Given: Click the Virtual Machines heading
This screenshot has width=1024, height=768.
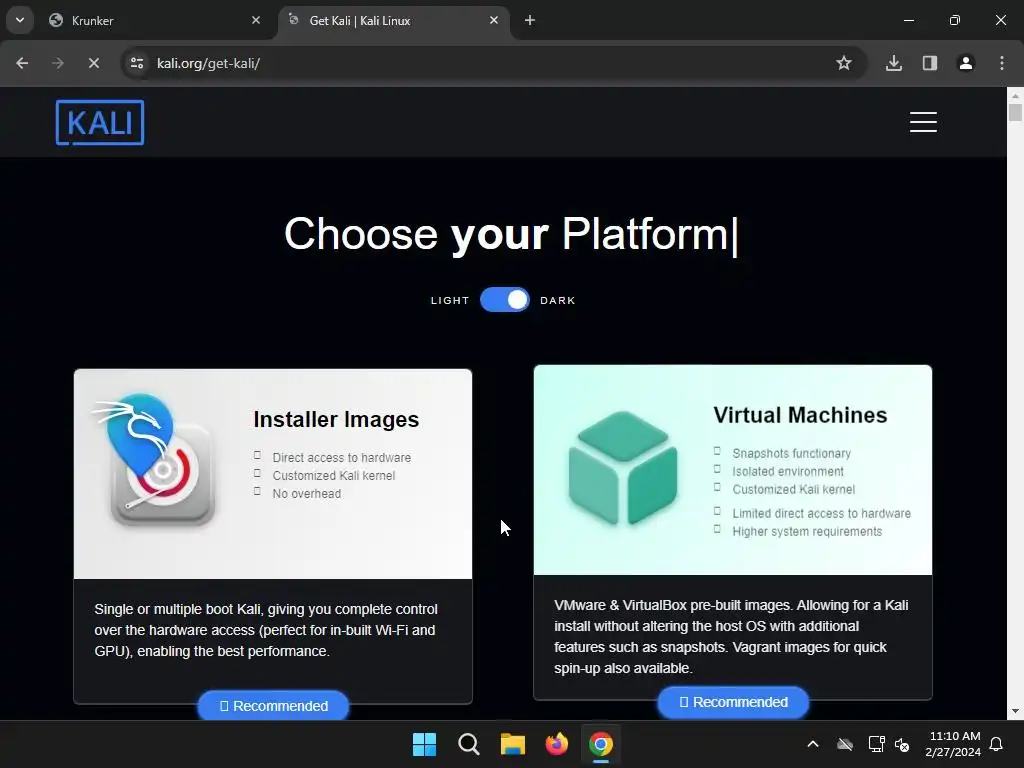Looking at the screenshot, I should [800, 415].
